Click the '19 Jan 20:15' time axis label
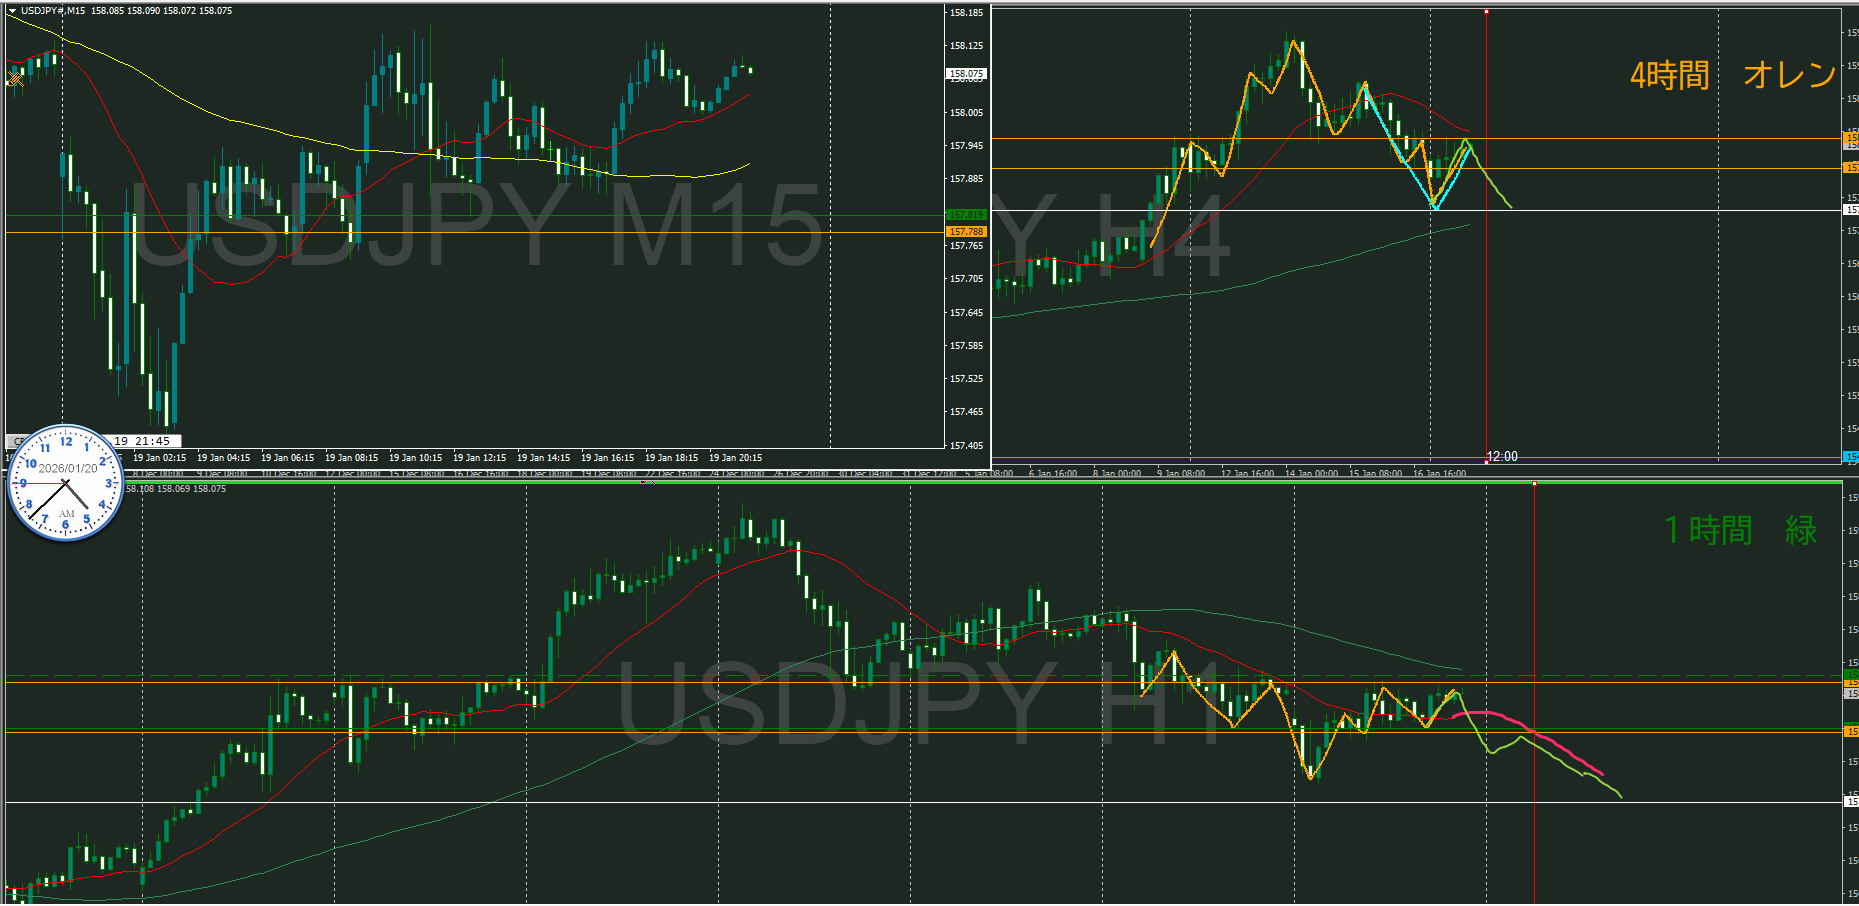The height and width of the screenshot is (906, 1859). click(735, 458)
